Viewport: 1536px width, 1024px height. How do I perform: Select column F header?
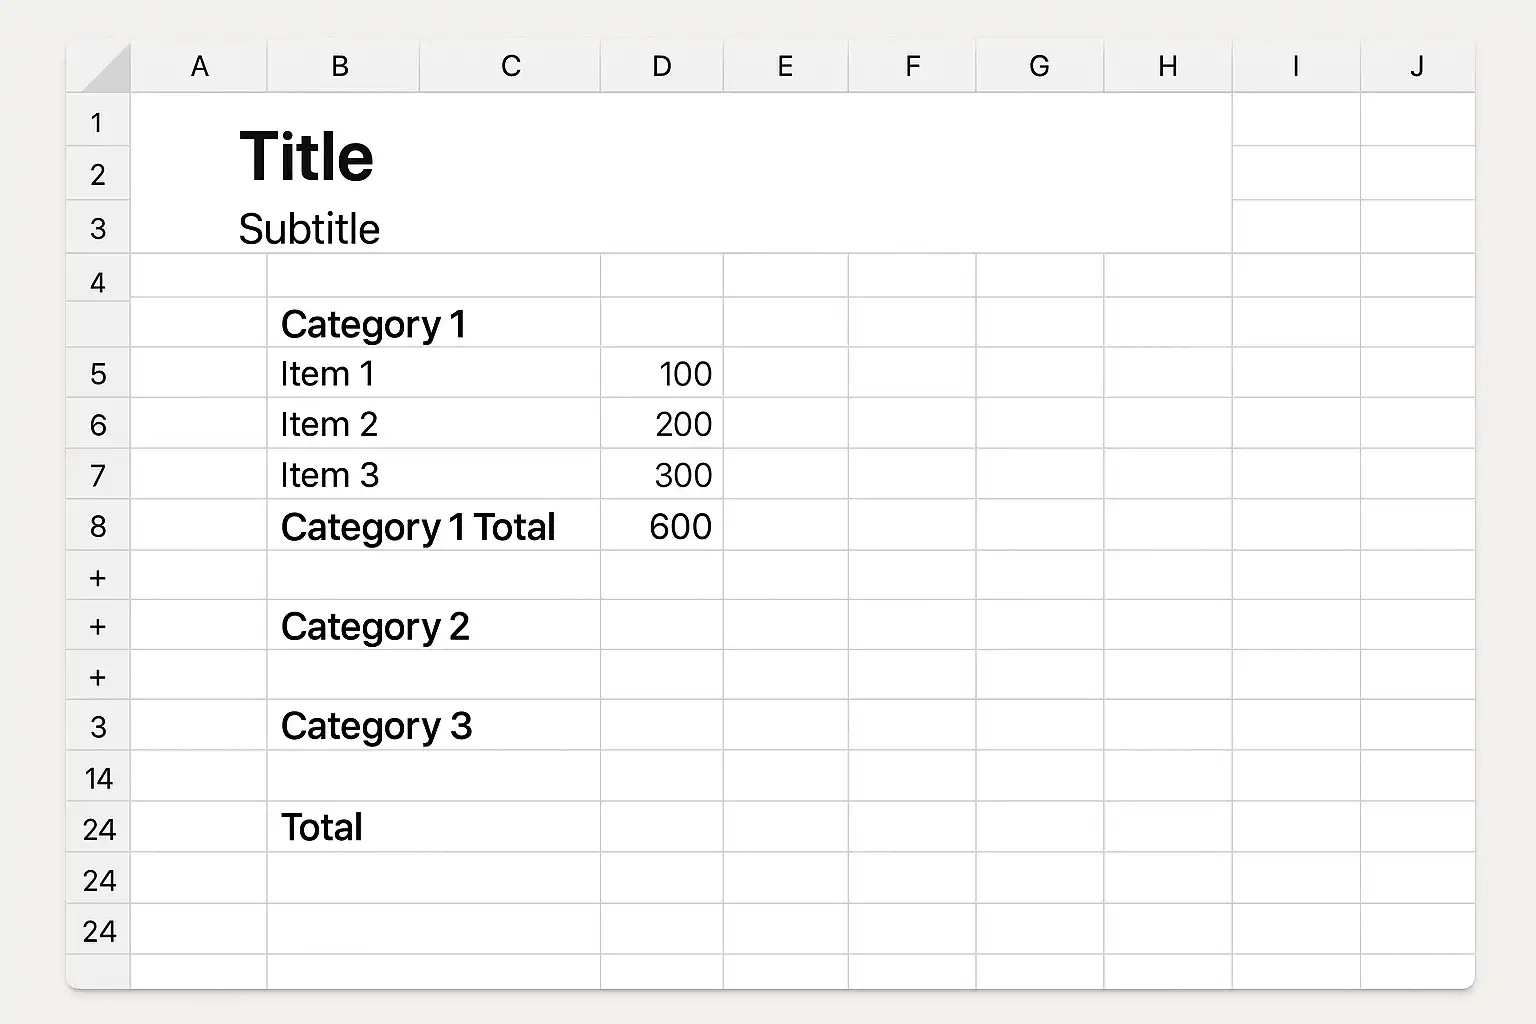click(x=912, y=66)
